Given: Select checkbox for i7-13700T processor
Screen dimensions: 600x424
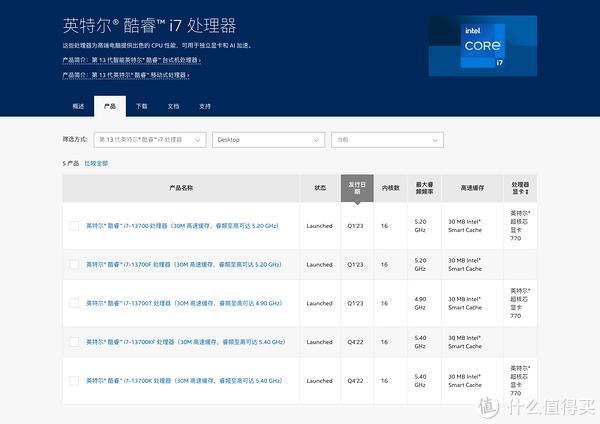Looking at the screenshot, I should [x=74, y=303].
